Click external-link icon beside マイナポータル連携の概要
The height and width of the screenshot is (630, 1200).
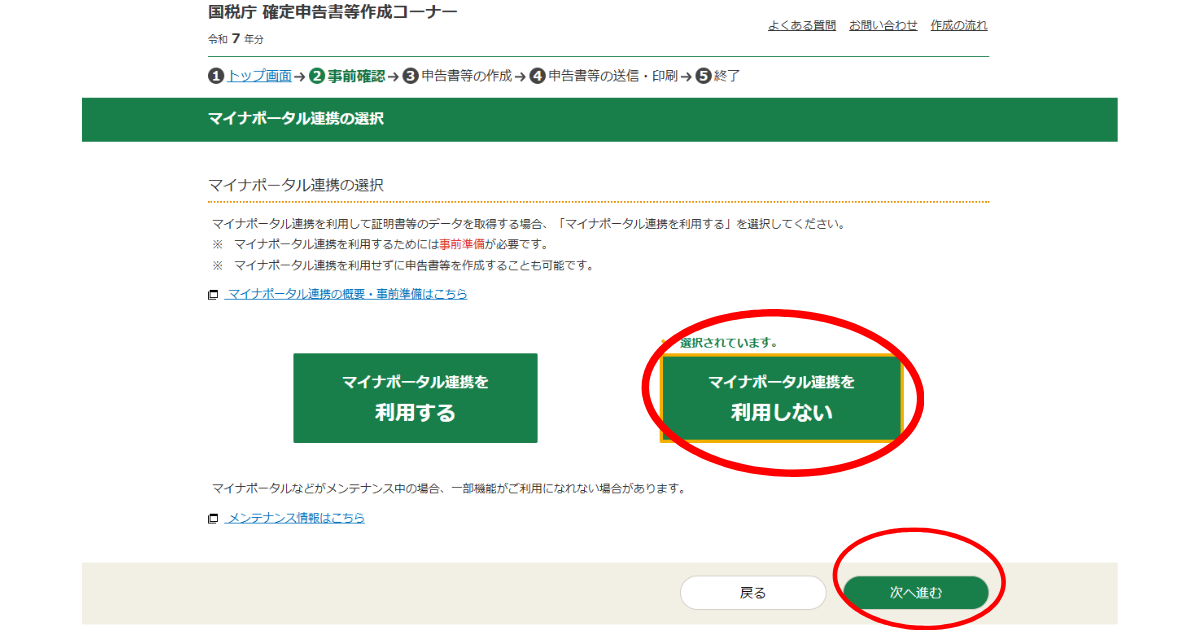pyautogui.click(x=213, y=295)
